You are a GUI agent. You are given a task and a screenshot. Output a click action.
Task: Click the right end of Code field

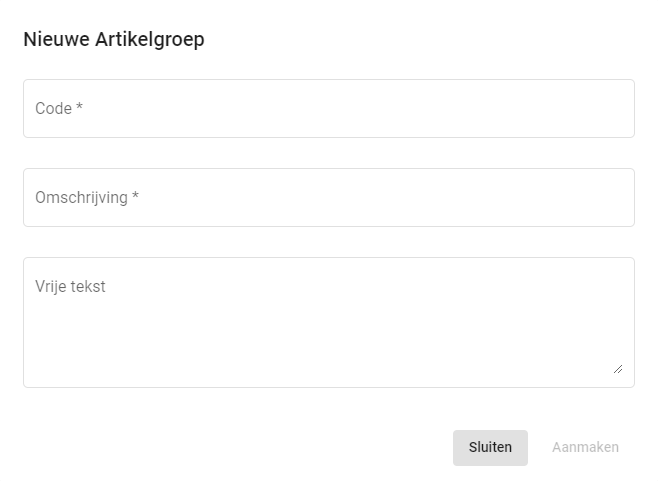point(610,108)
